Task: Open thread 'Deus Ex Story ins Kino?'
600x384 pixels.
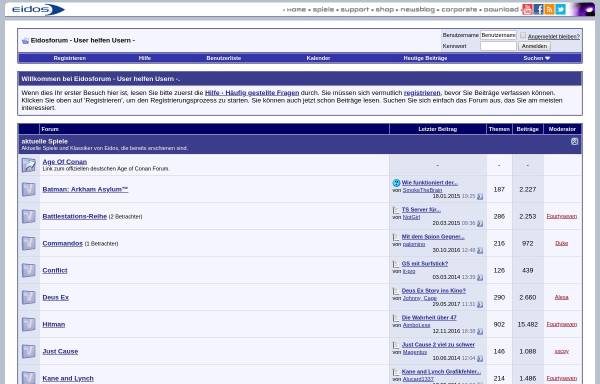Action: click(x=434, y=291)
